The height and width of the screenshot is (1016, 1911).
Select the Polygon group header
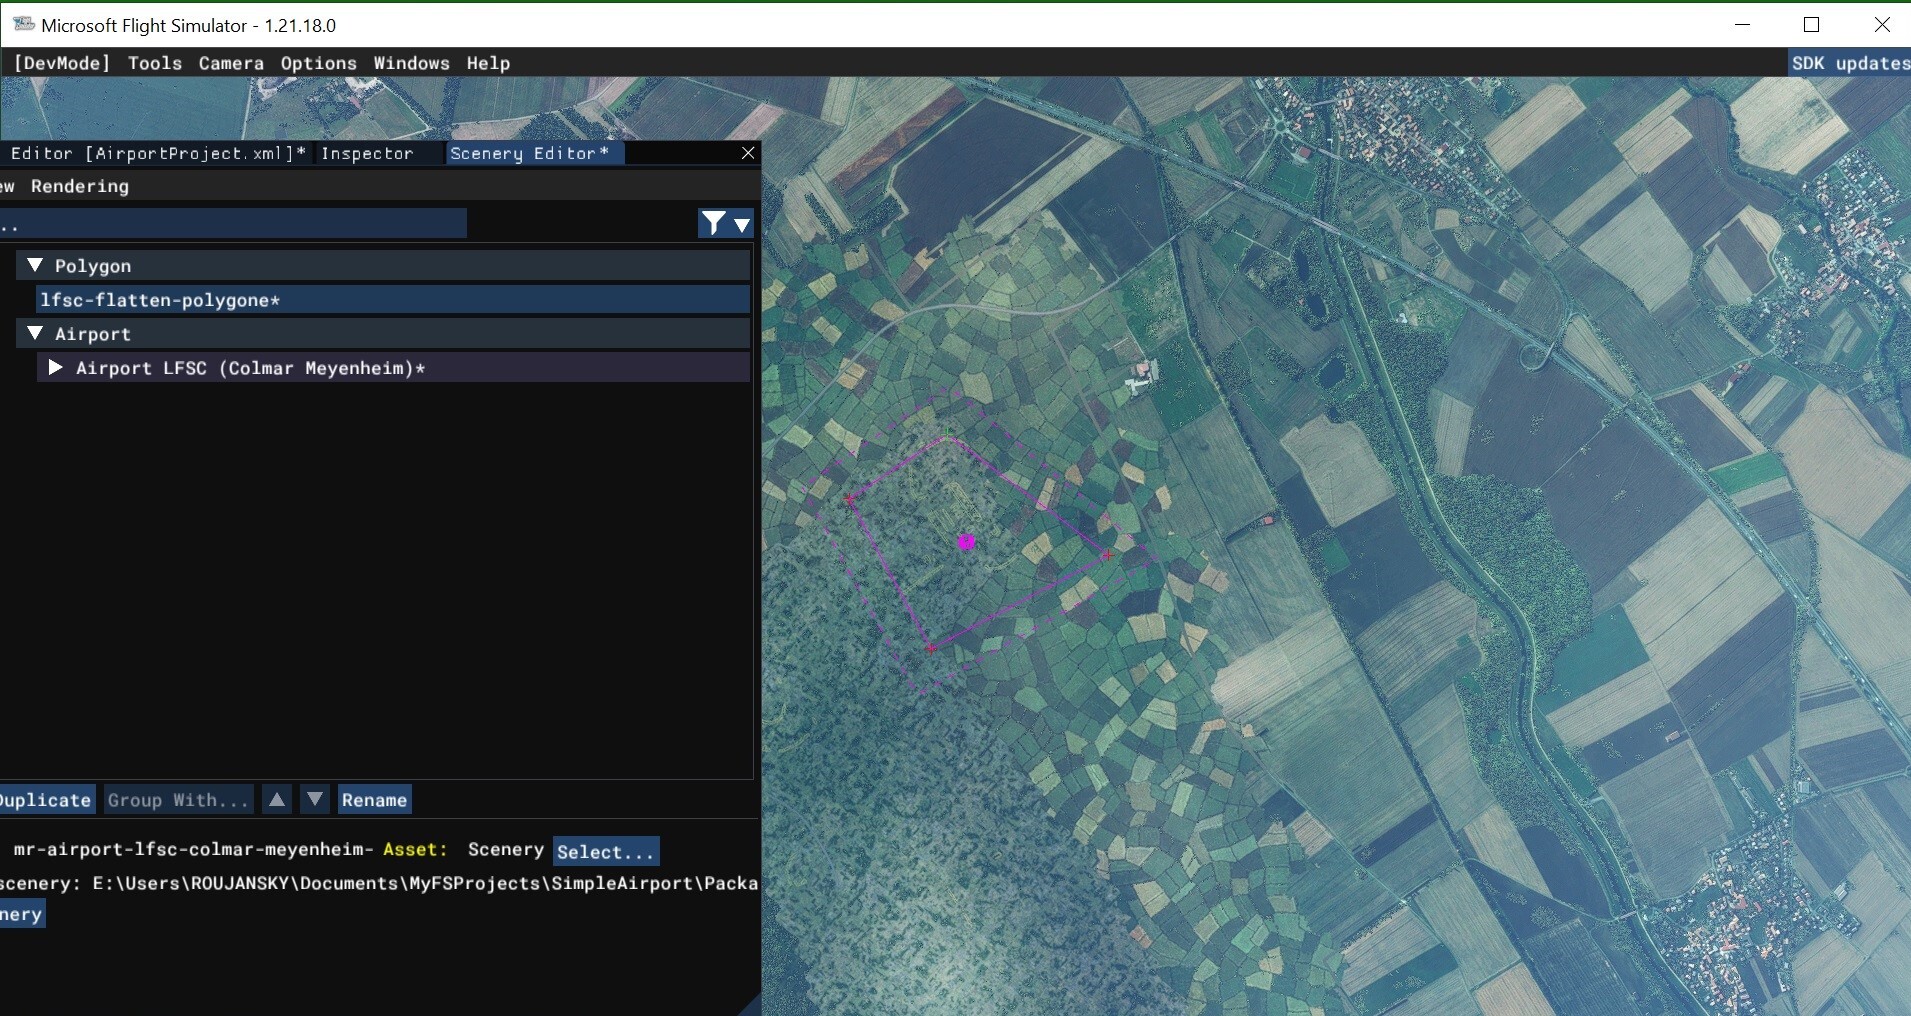[383, 266]
